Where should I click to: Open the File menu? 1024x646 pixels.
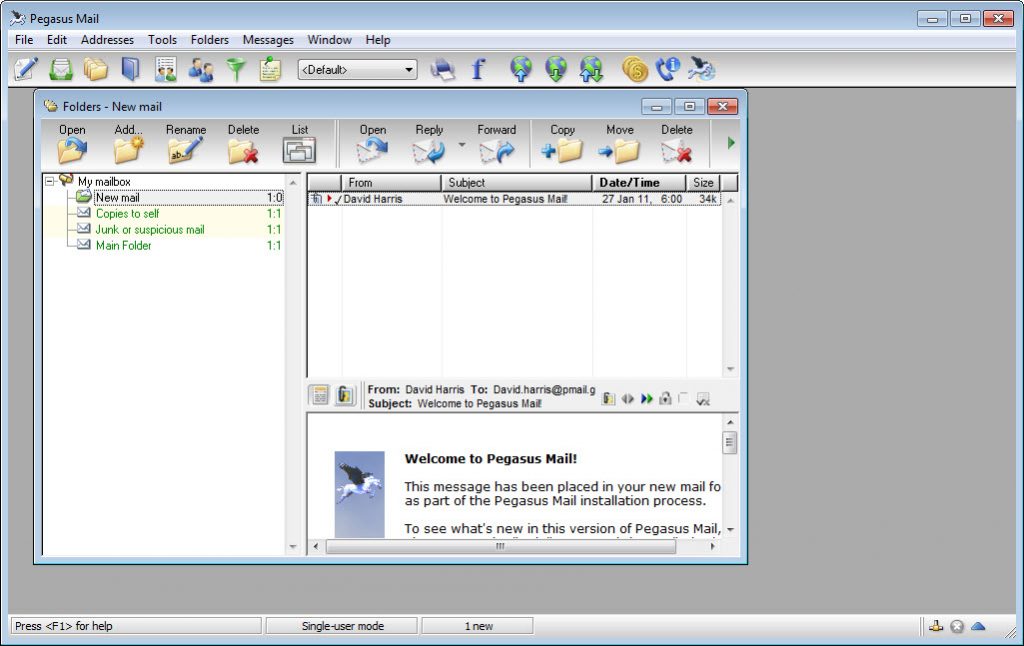pyautogui.click(x=24, y=40)
